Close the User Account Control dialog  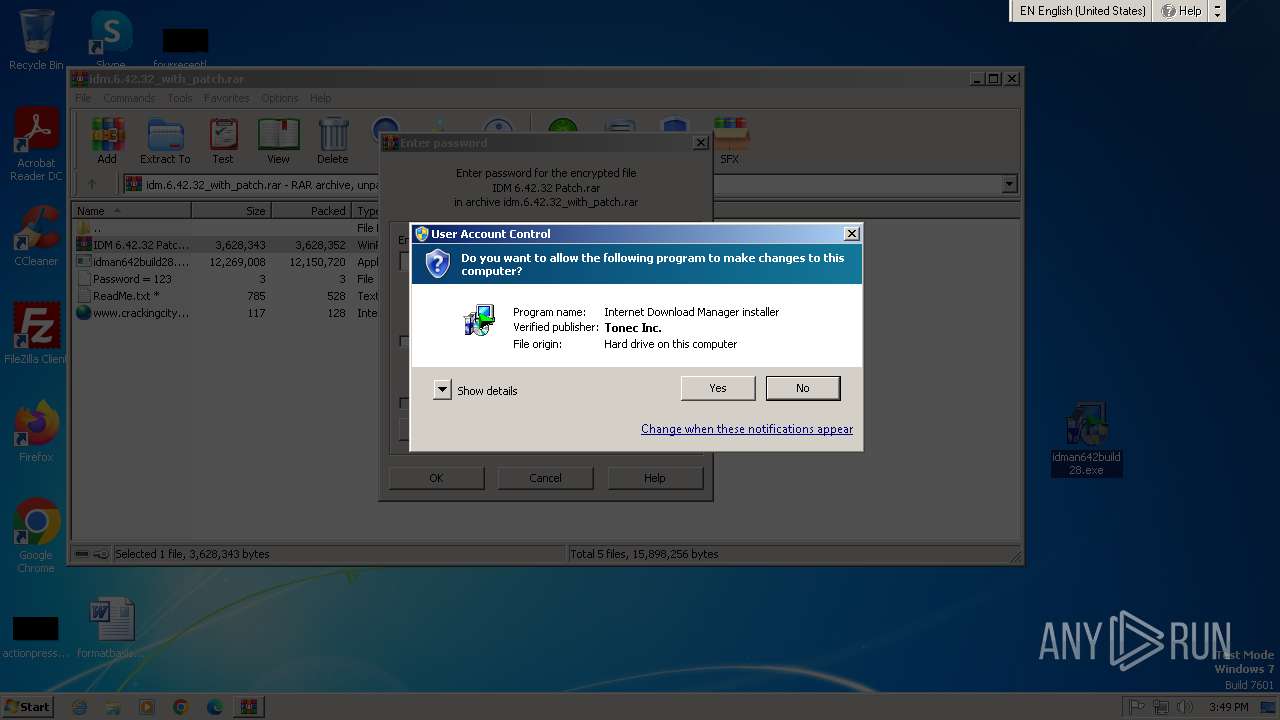click(852, 234)
